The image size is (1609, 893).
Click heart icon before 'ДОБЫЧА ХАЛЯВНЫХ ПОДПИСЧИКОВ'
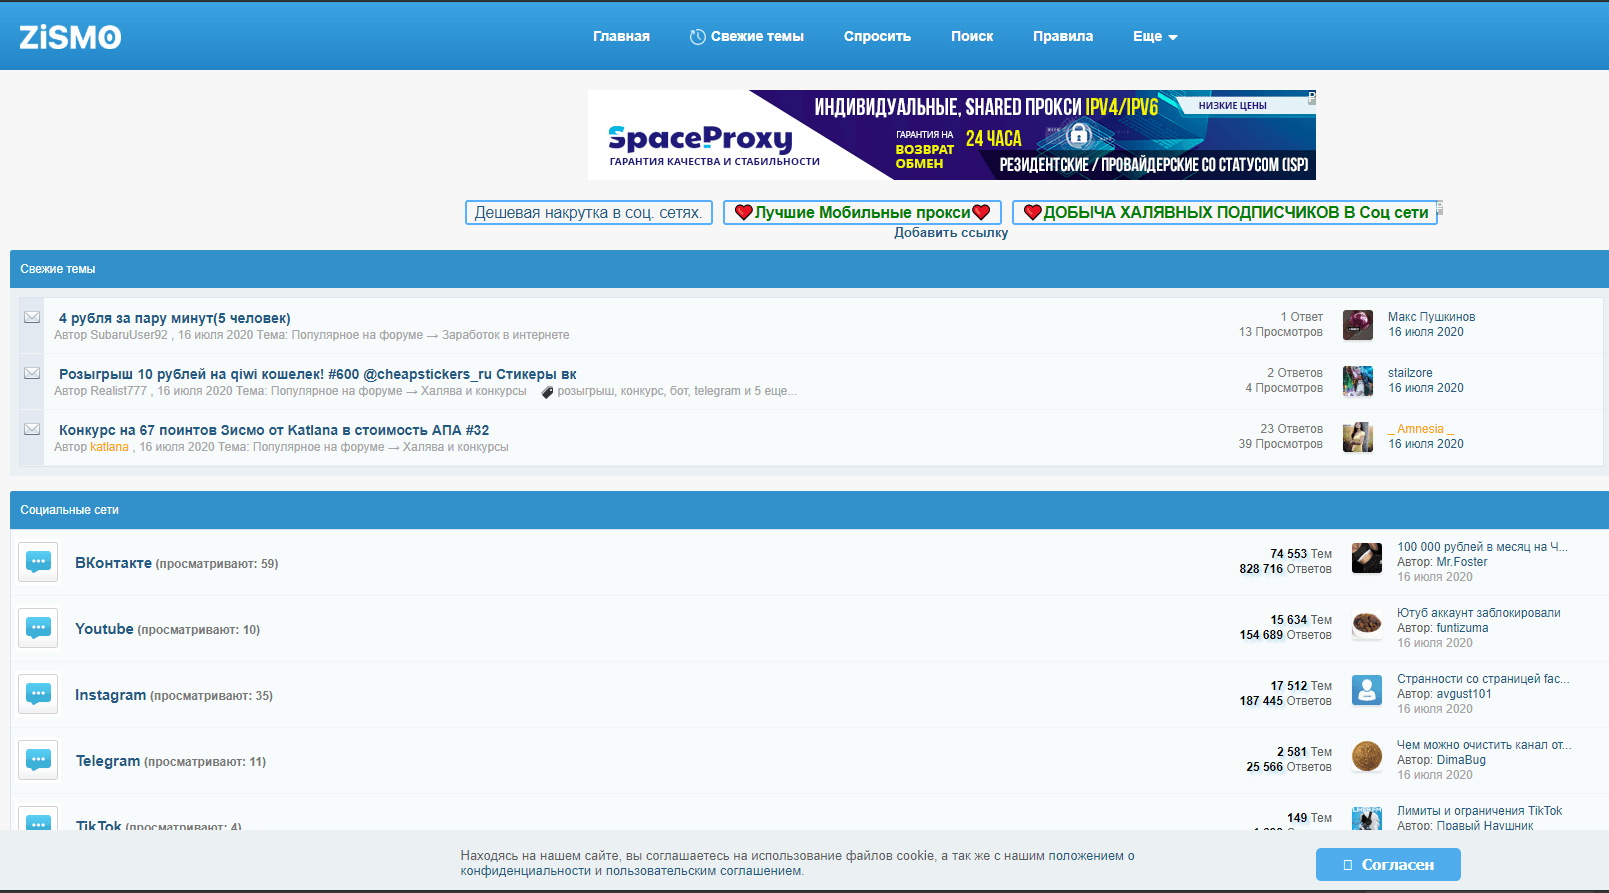coord(1033,212)
